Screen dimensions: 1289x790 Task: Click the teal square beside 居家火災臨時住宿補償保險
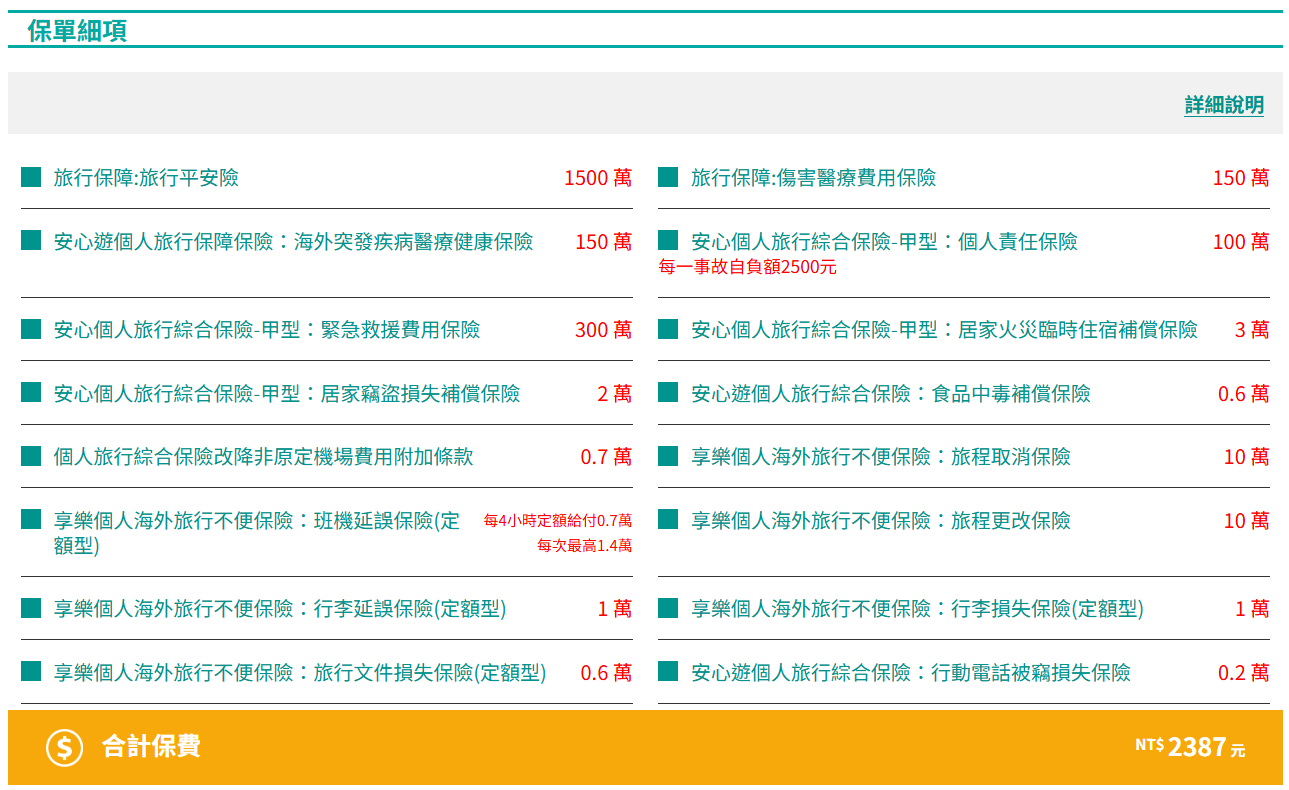668,329
